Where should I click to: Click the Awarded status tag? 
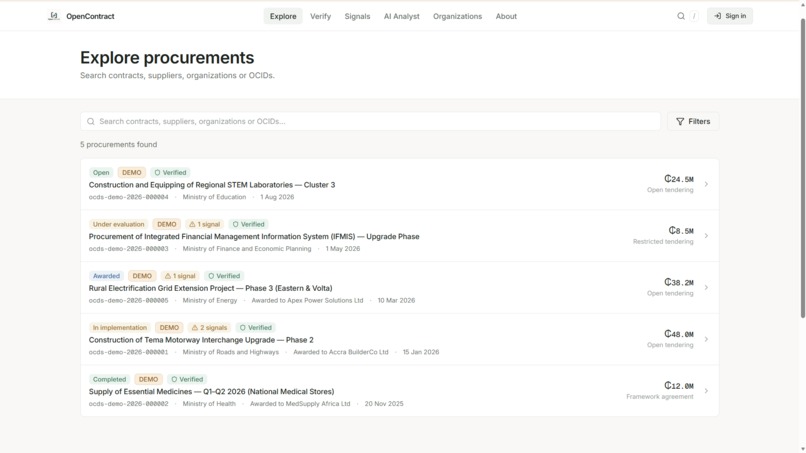106,276
